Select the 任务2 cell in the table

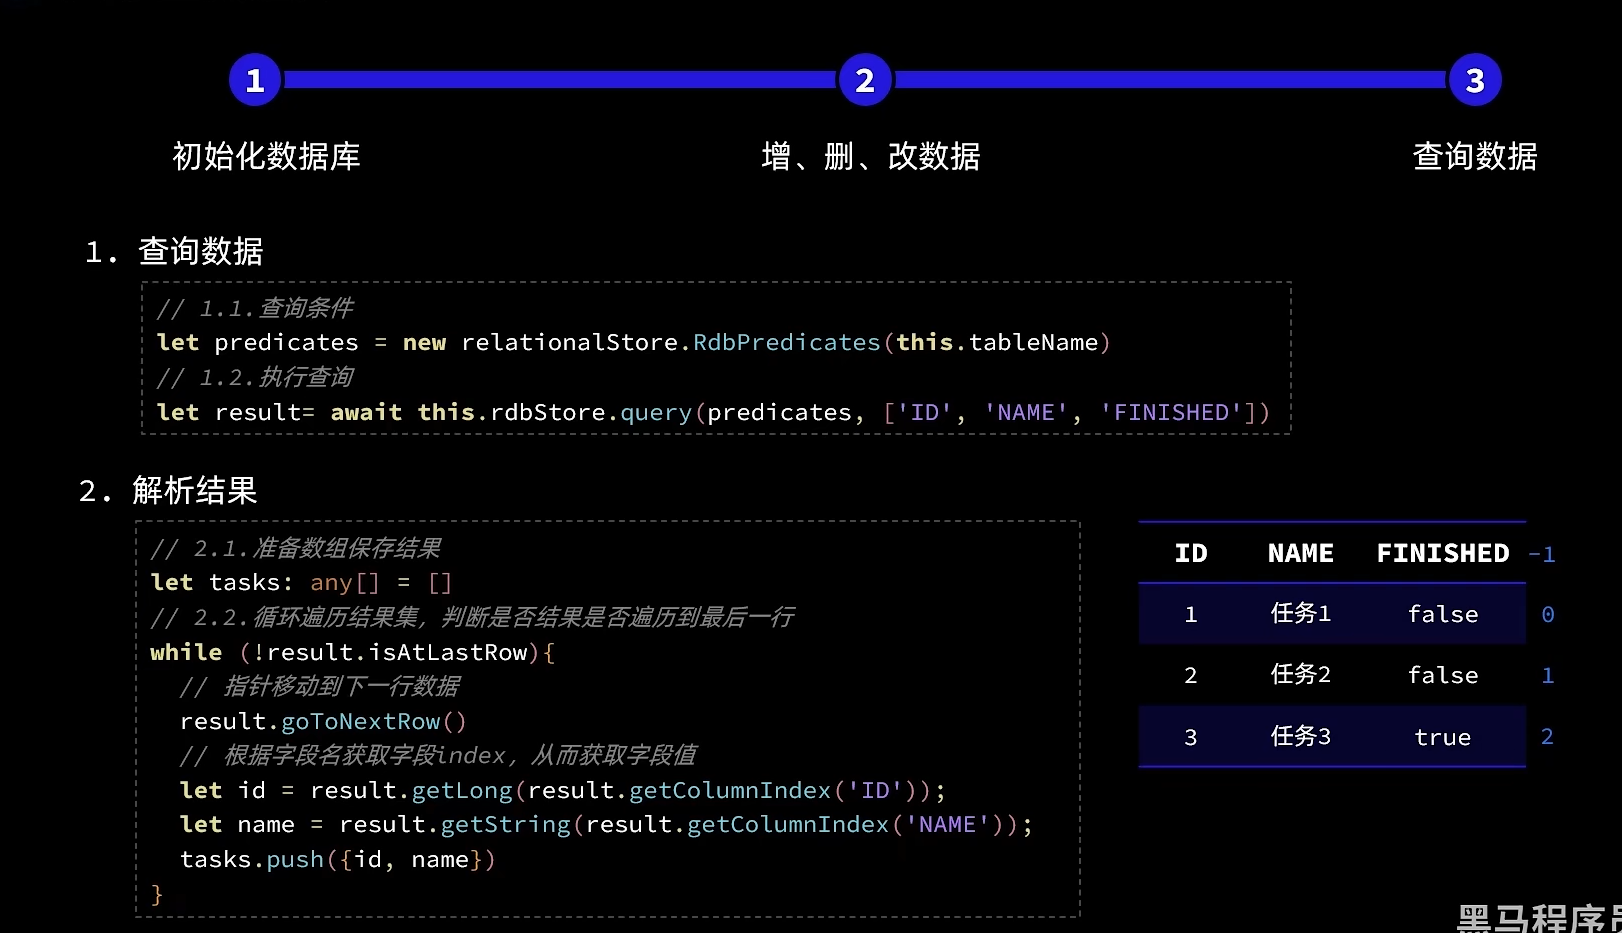pos(1300,675)
